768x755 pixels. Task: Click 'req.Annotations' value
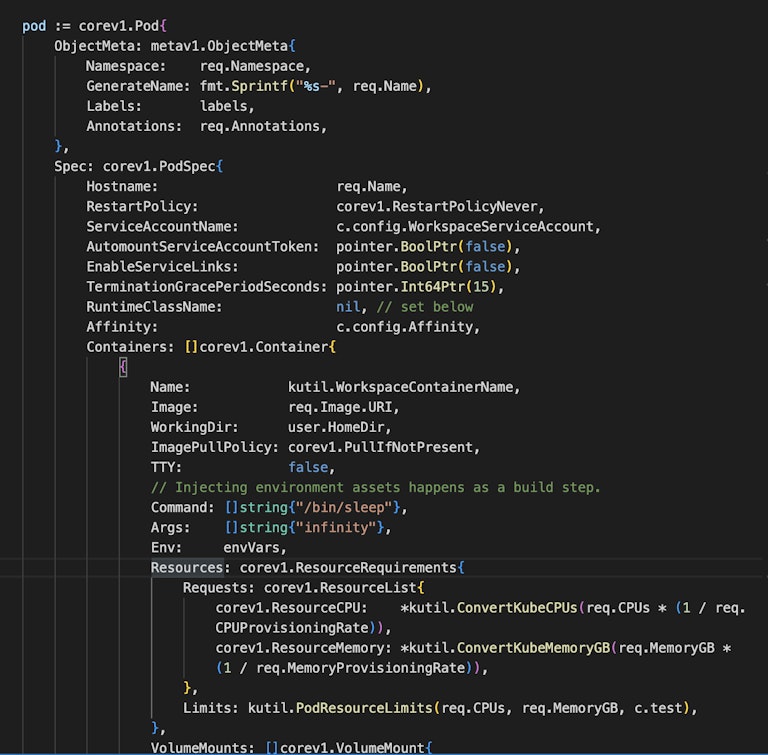(260, 126)
